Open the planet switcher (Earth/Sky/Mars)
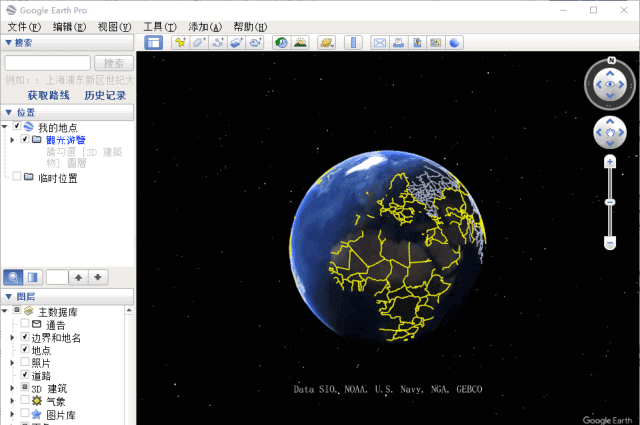Image resolution: width=640 pixels, height=425 pixels. click(327, 42)
